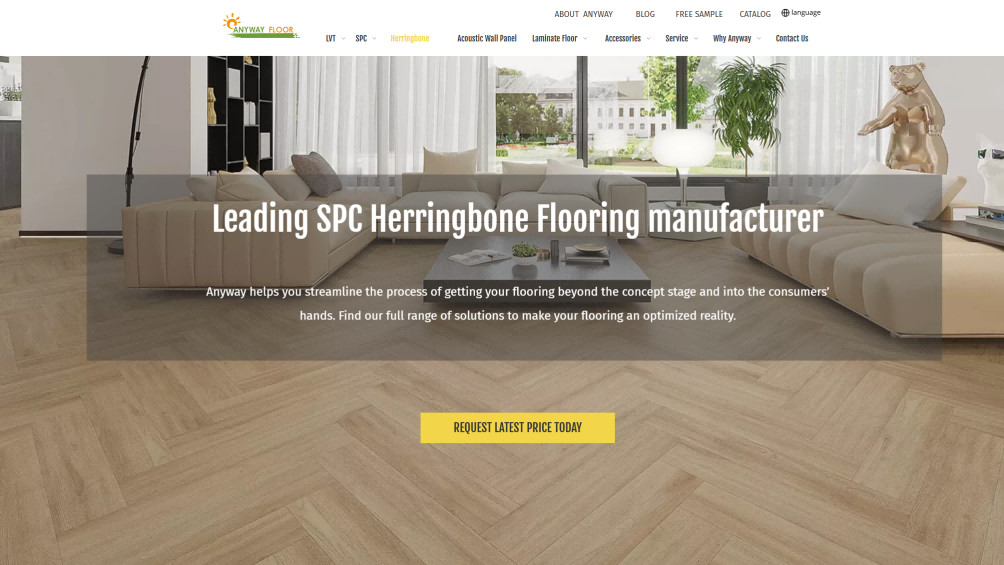This screenshot has height=565, width=1004.
Task: Expand the Accessories menu chevron
Action: 649,38
